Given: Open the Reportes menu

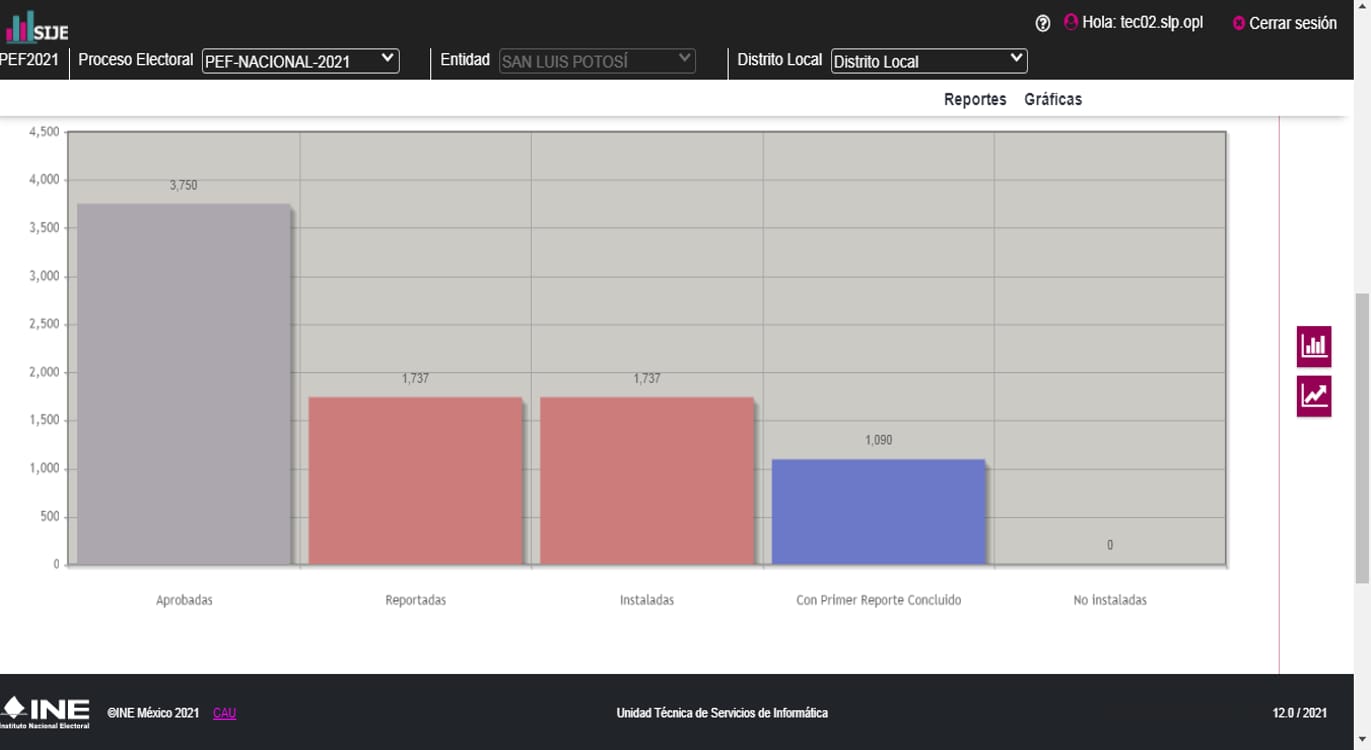Looking at the screenshot, I should (x=974, y=99).
